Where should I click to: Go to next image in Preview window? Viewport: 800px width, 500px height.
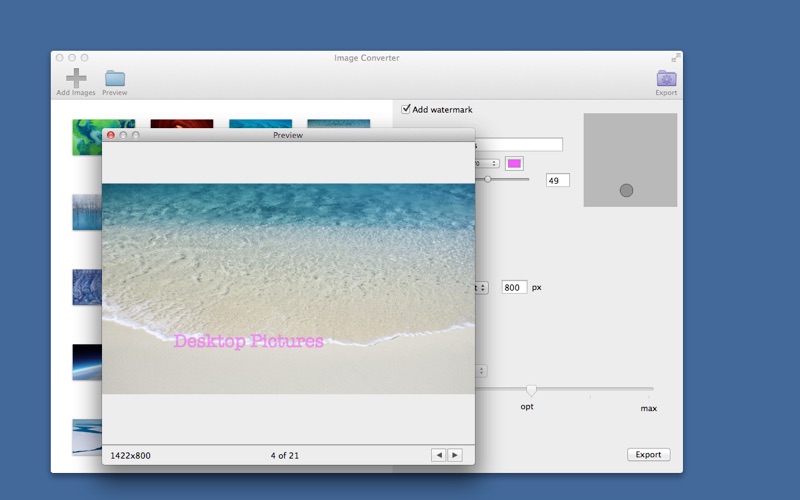pos(455,455)
